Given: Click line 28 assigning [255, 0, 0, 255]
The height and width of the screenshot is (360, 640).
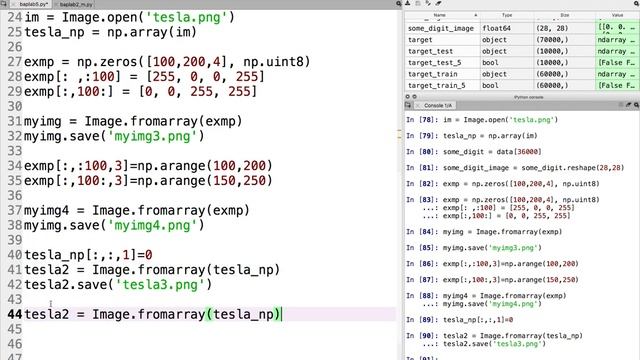Looking at the screenshot, I should 144,76.
